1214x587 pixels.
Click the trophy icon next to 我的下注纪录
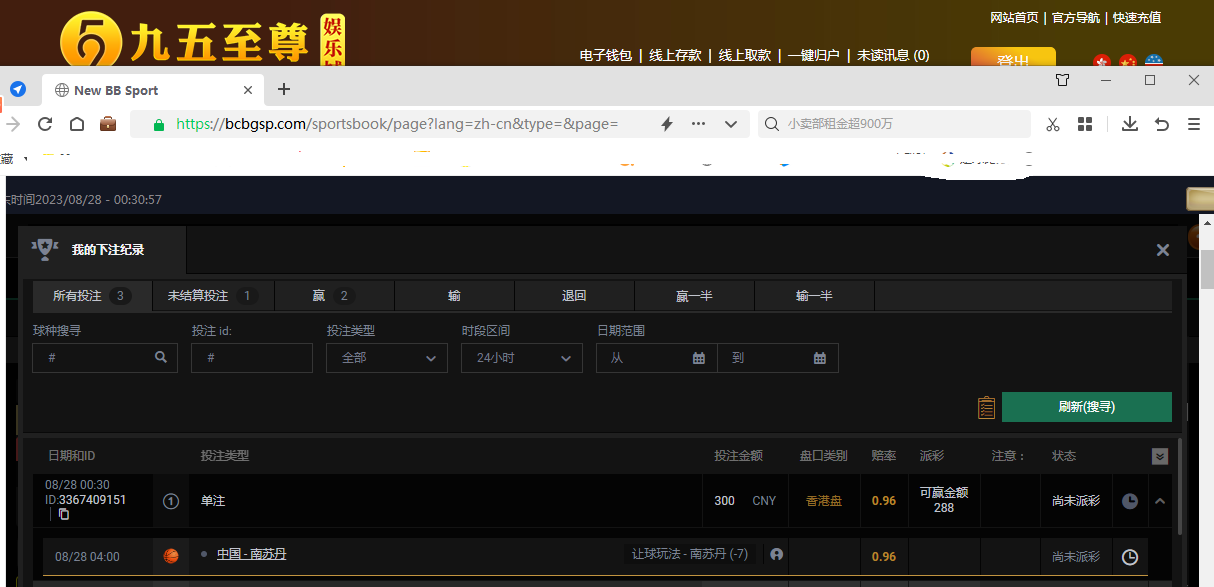pos(43,248)
